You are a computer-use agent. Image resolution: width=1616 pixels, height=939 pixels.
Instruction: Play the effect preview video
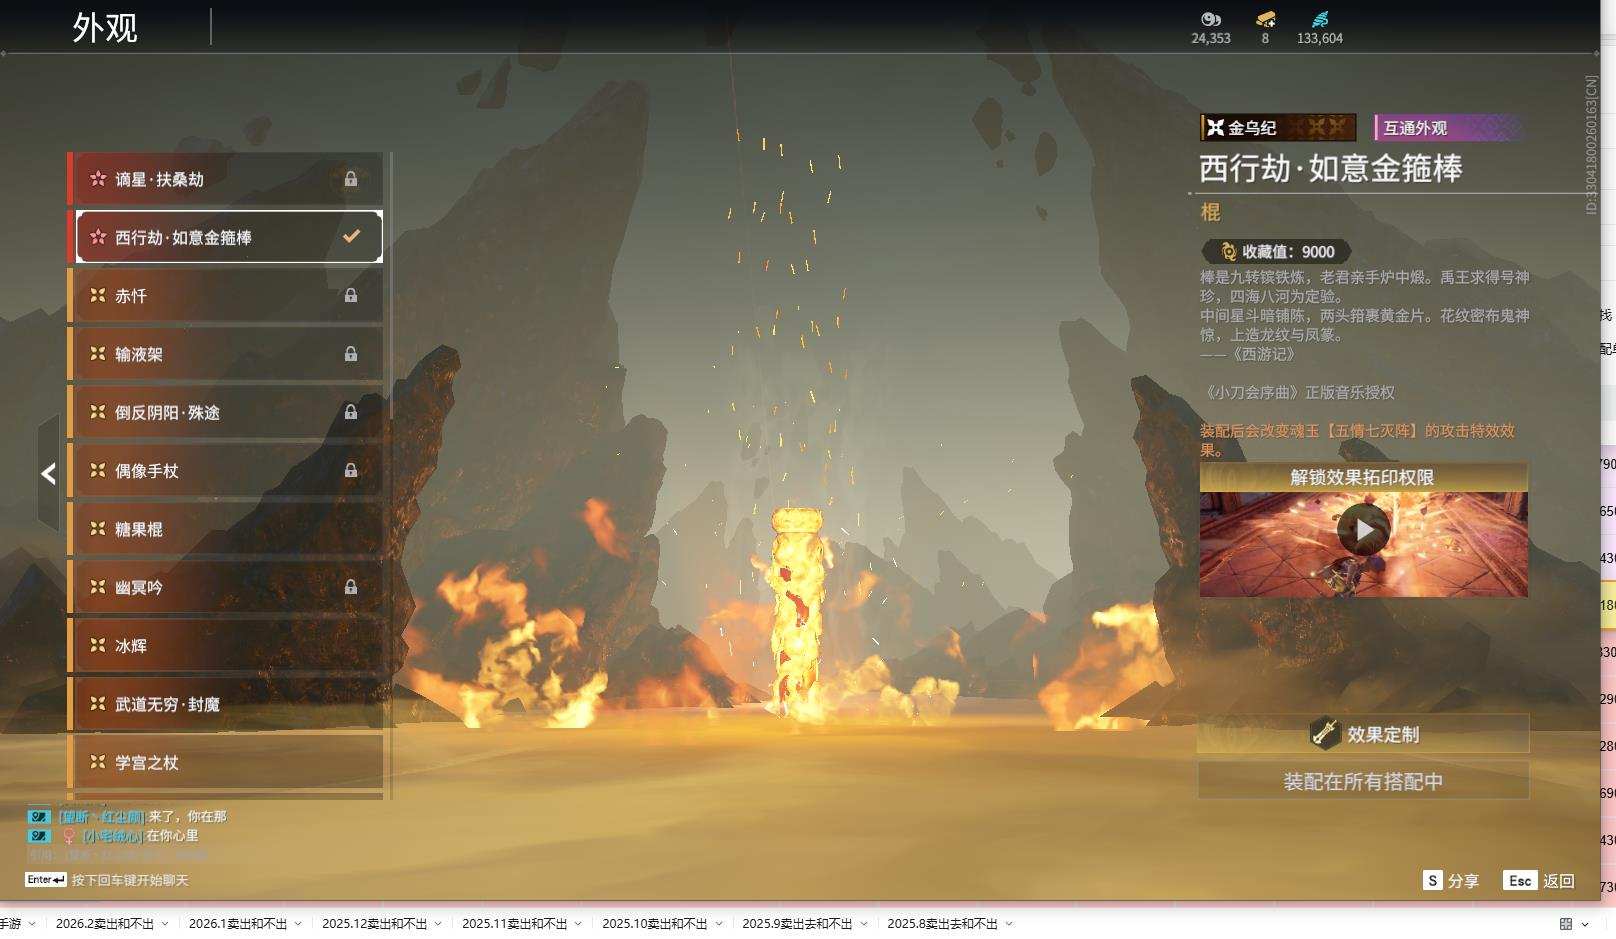[1364, 530]
